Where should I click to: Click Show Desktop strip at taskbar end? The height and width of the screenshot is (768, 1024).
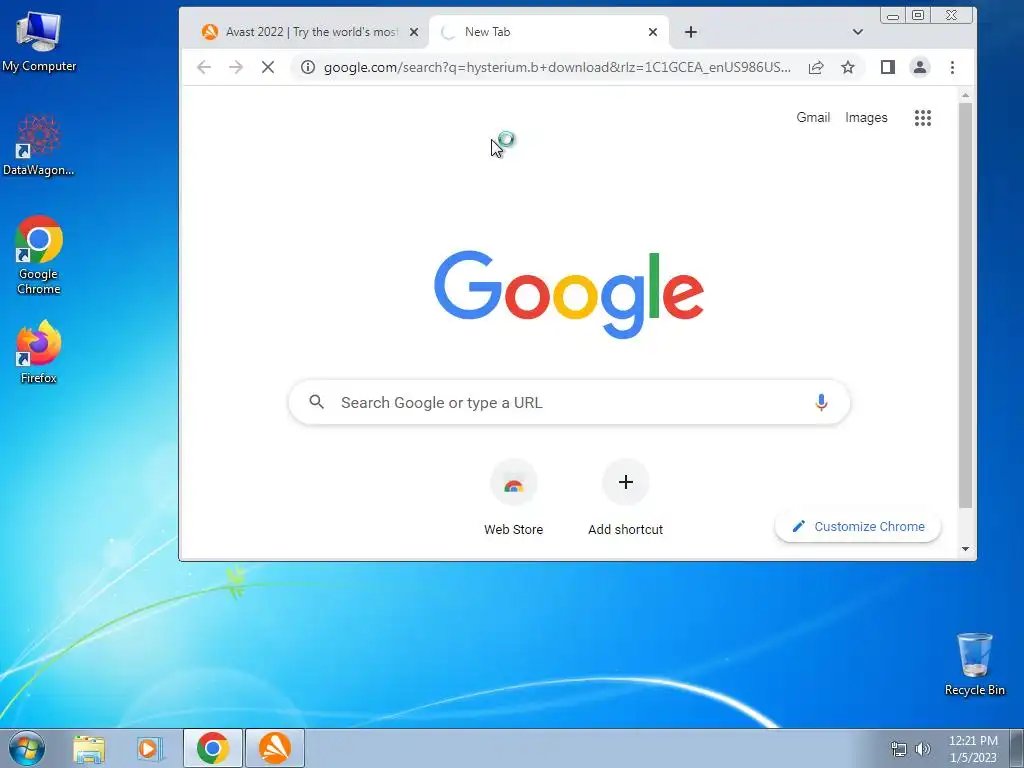[x=1017, y=748]
